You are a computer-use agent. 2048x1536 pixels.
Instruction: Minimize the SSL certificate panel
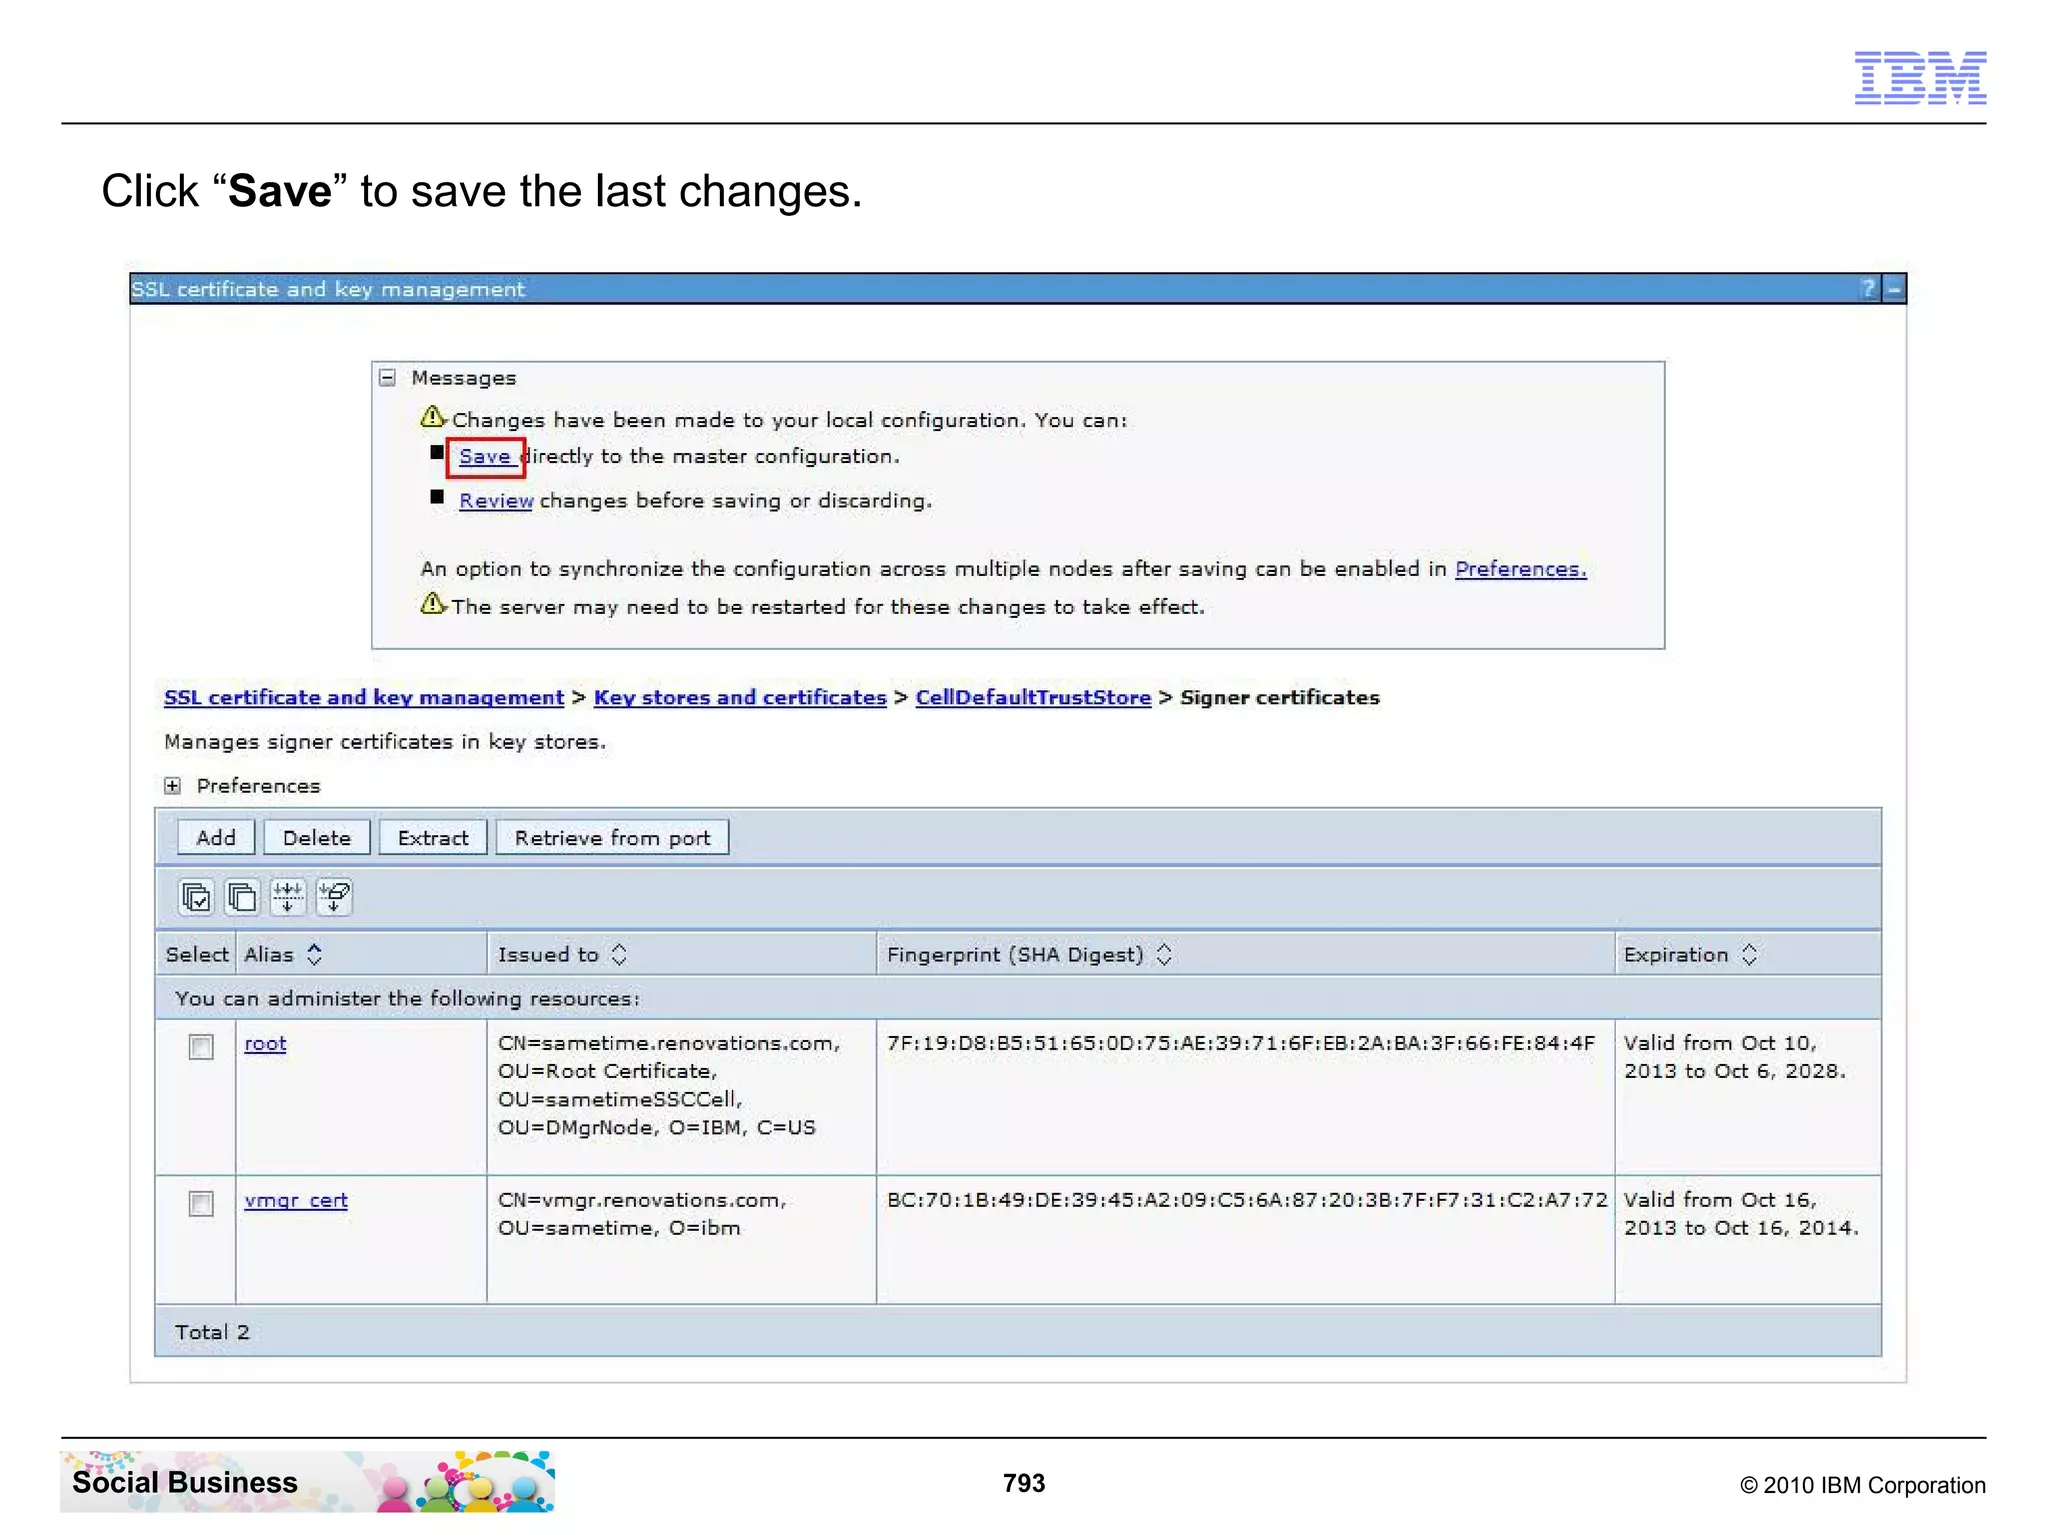click(x=1894, y=289)
